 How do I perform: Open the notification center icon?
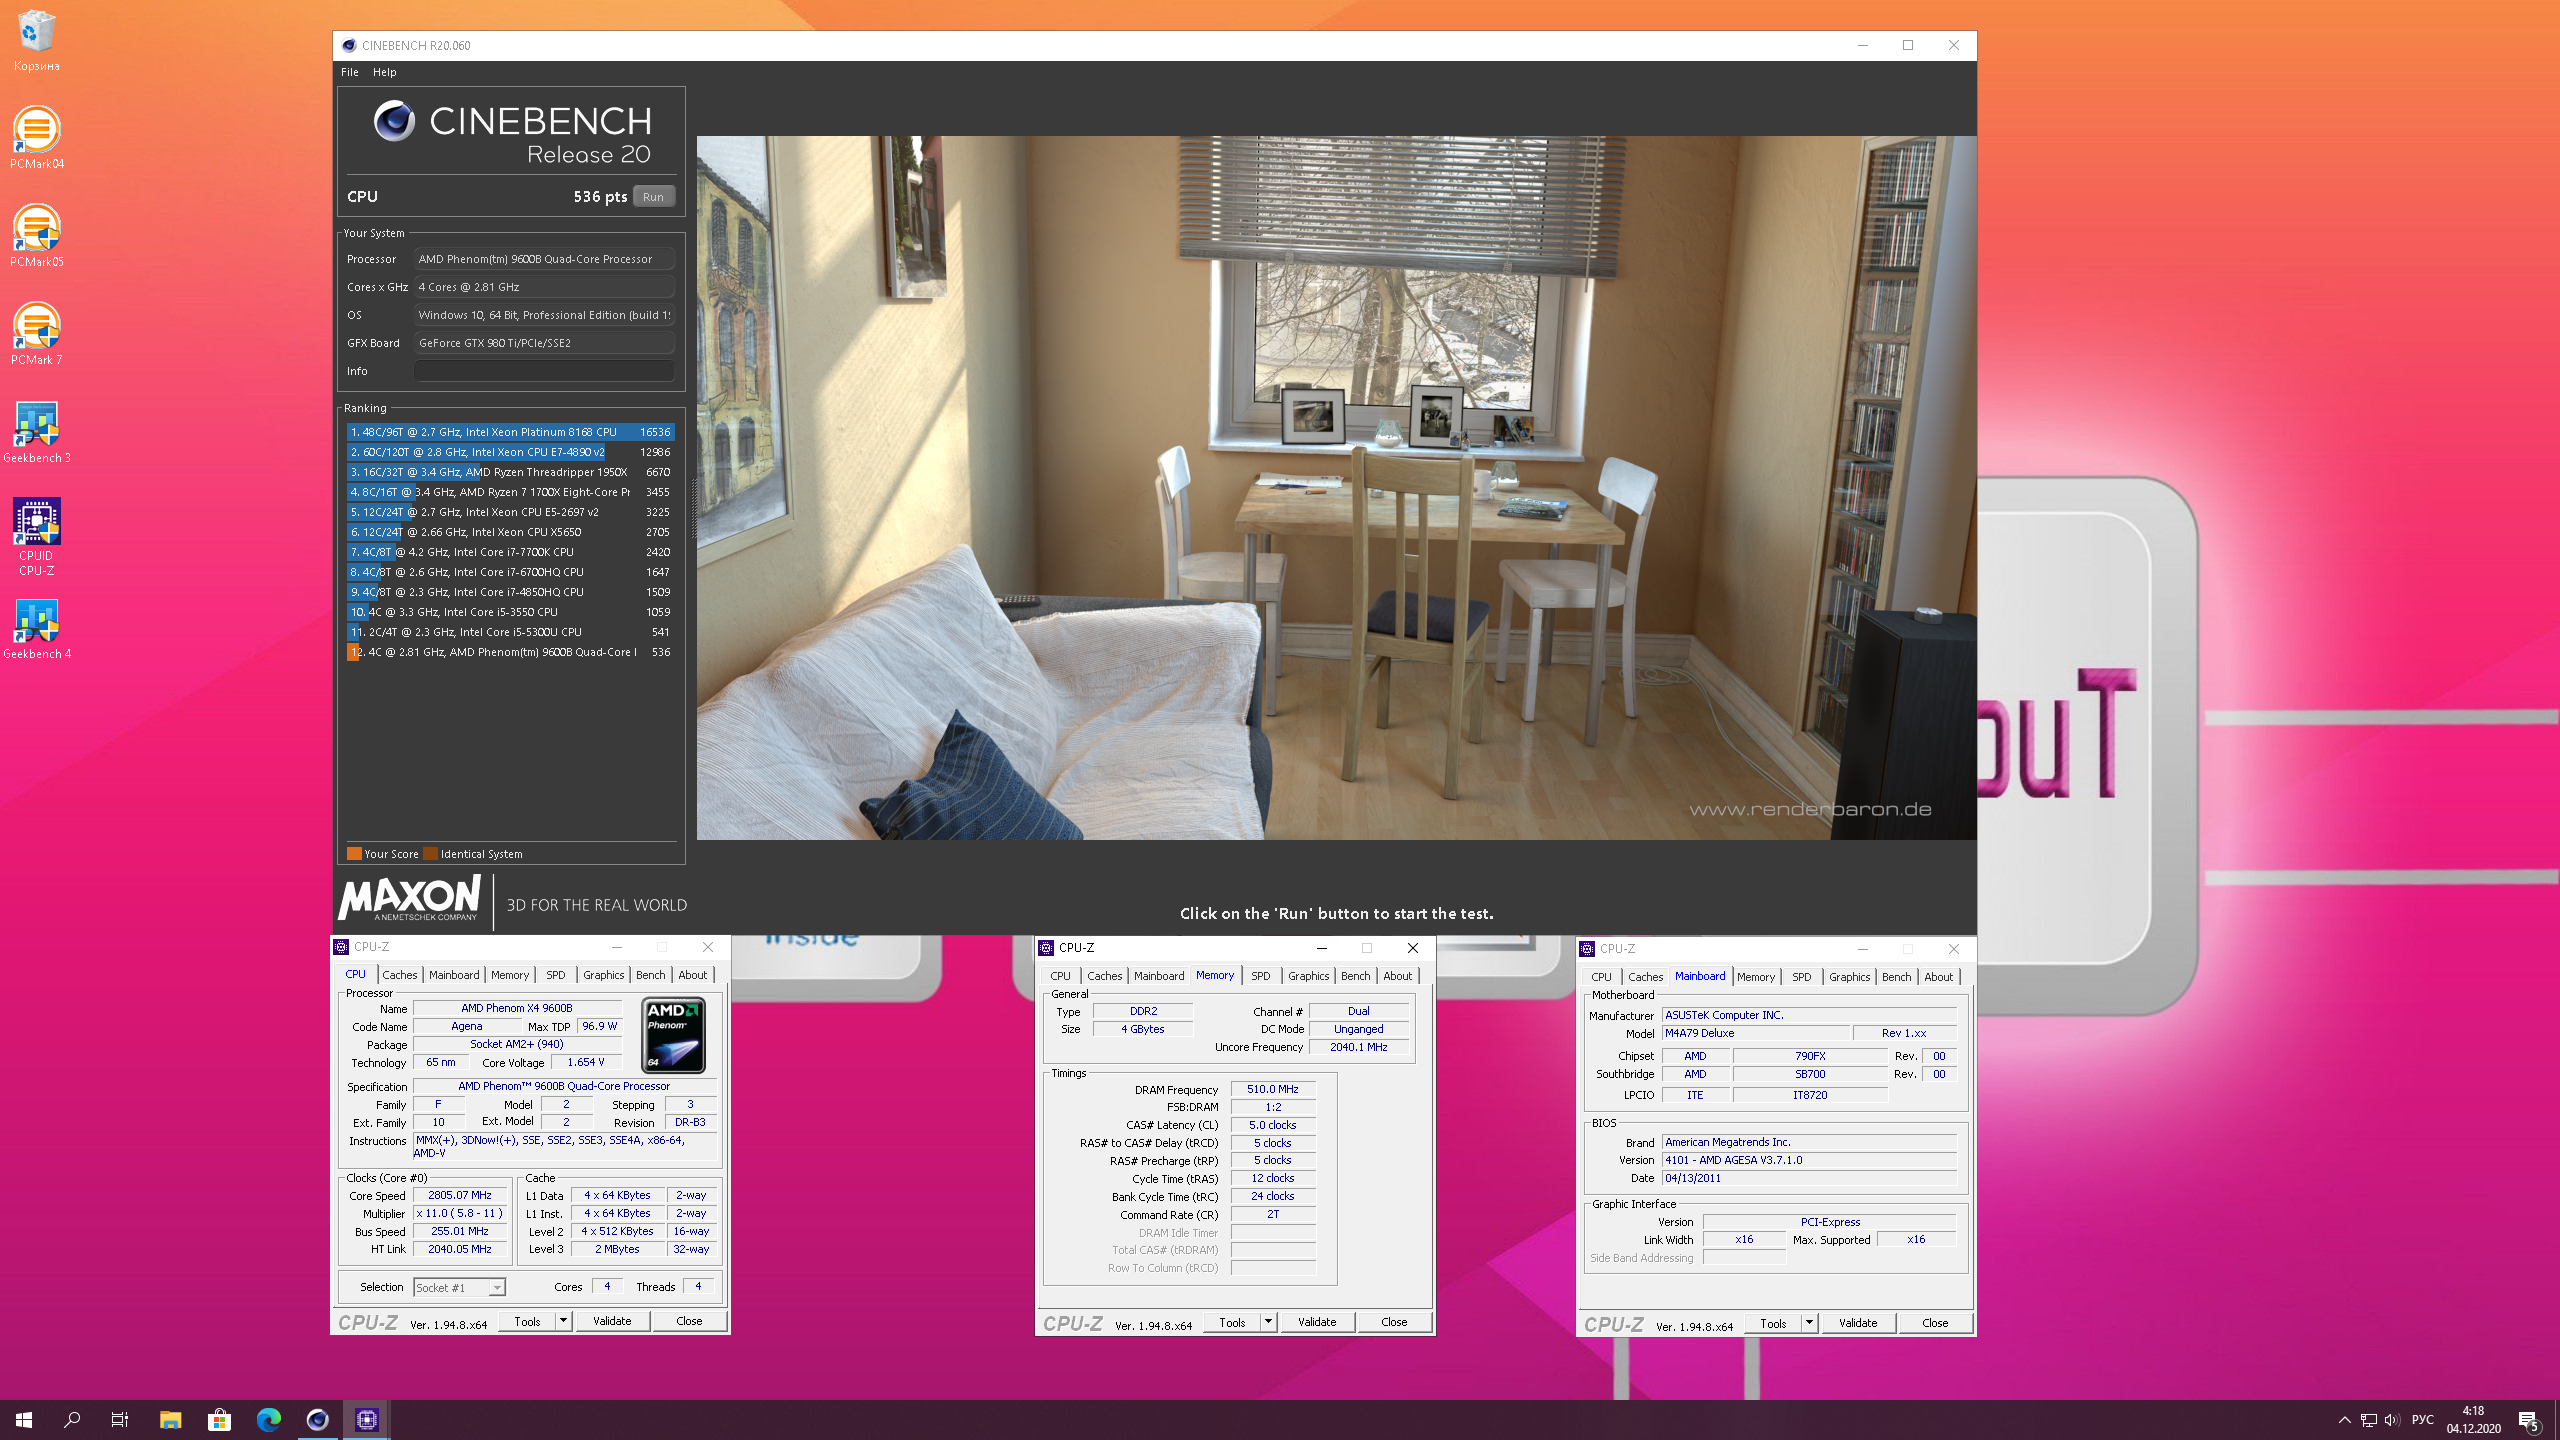point(2529,1420)
